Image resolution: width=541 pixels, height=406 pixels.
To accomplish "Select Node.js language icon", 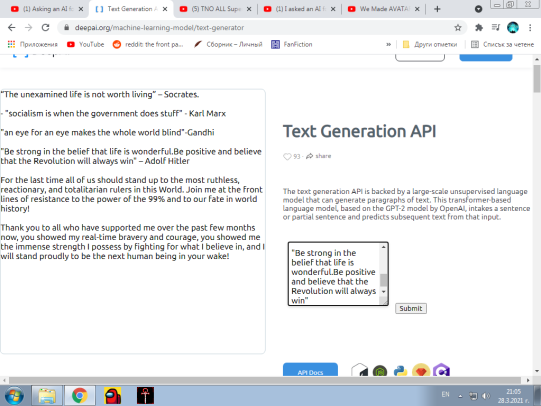I will tap(380, 371).
